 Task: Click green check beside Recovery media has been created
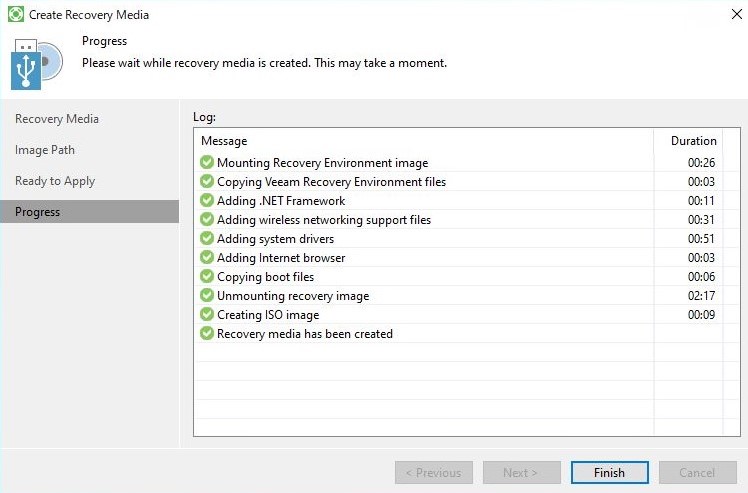click(207, 334)
